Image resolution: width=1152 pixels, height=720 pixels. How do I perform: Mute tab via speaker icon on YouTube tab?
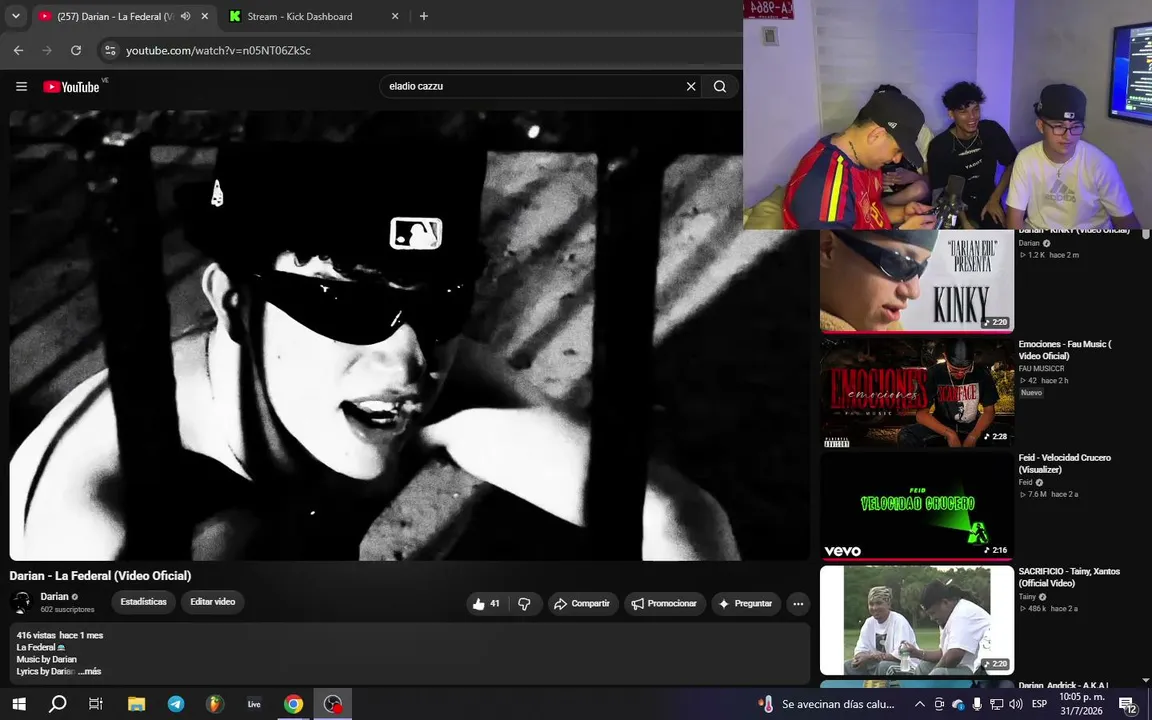tap(186, 16)
